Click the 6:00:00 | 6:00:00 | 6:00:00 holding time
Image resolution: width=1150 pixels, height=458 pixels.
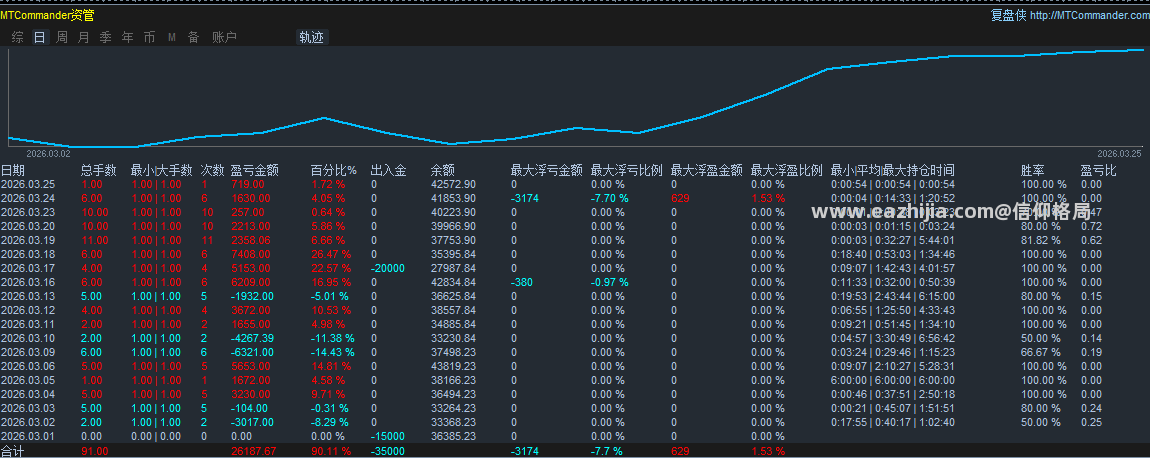pyautogui.click(x=893, y=379)
